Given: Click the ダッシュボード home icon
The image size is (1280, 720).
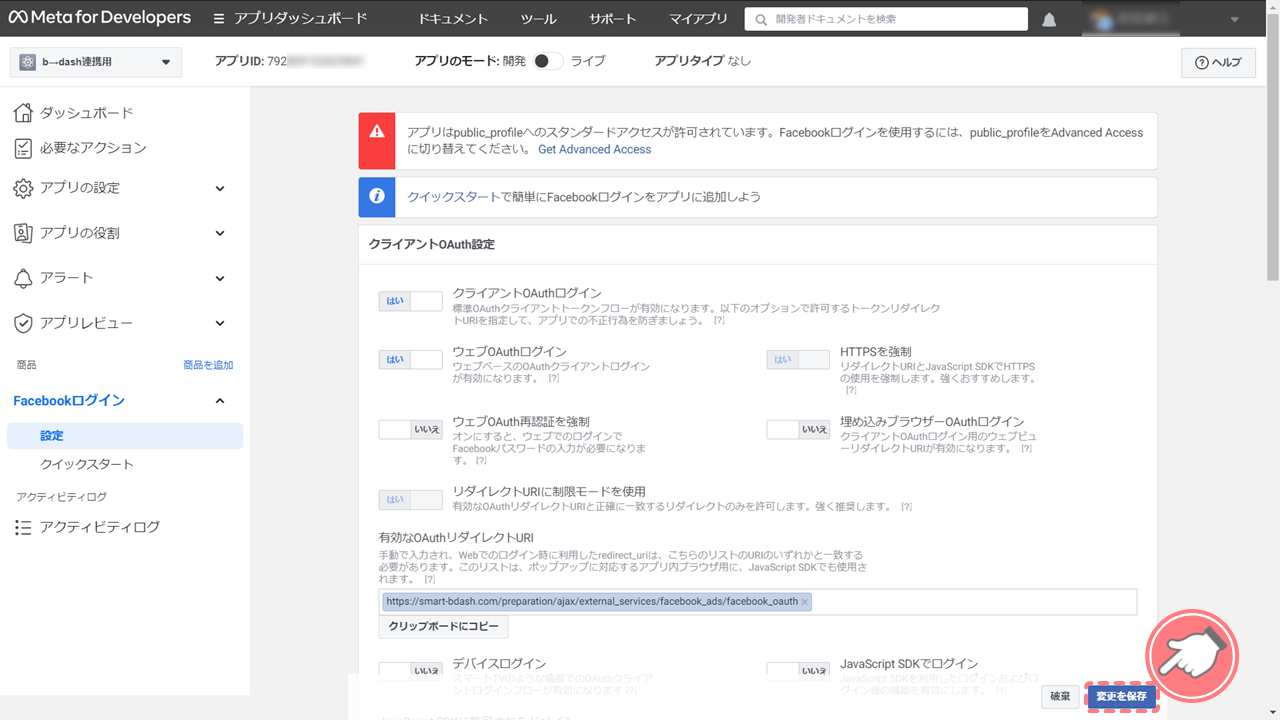Looking at the screenshot, I should click(x=23, y=113).
